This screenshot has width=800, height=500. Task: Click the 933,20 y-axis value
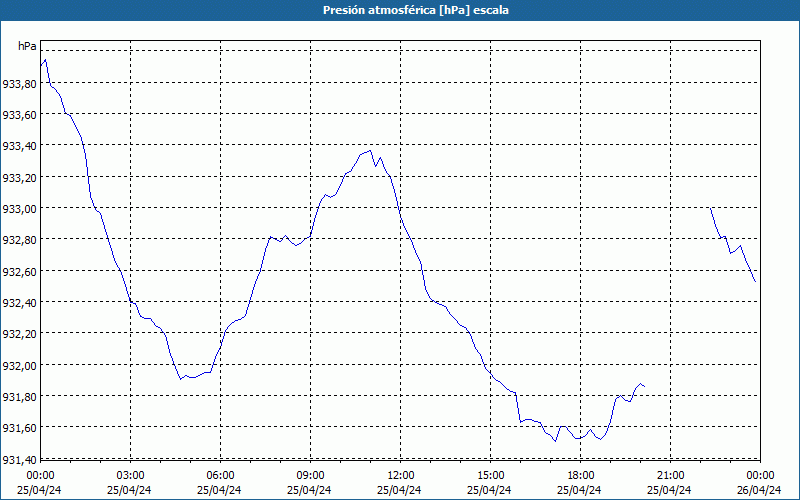pos(19,178)
